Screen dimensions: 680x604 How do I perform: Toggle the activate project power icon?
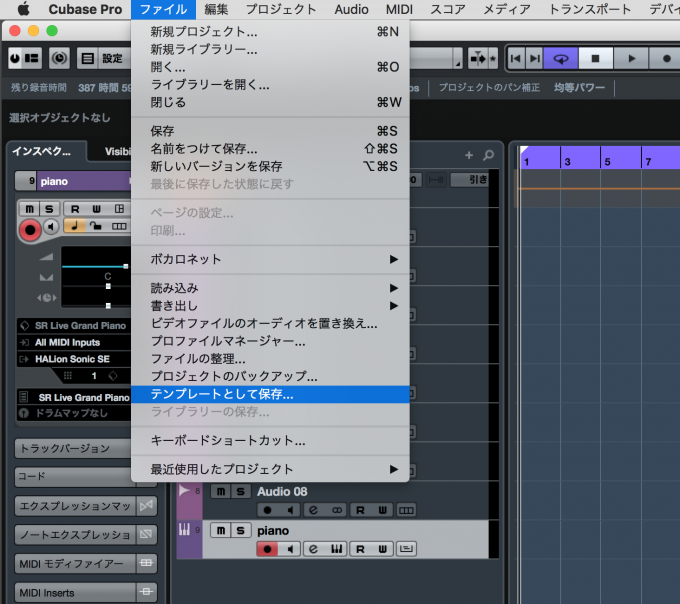[x=15, y=58]
